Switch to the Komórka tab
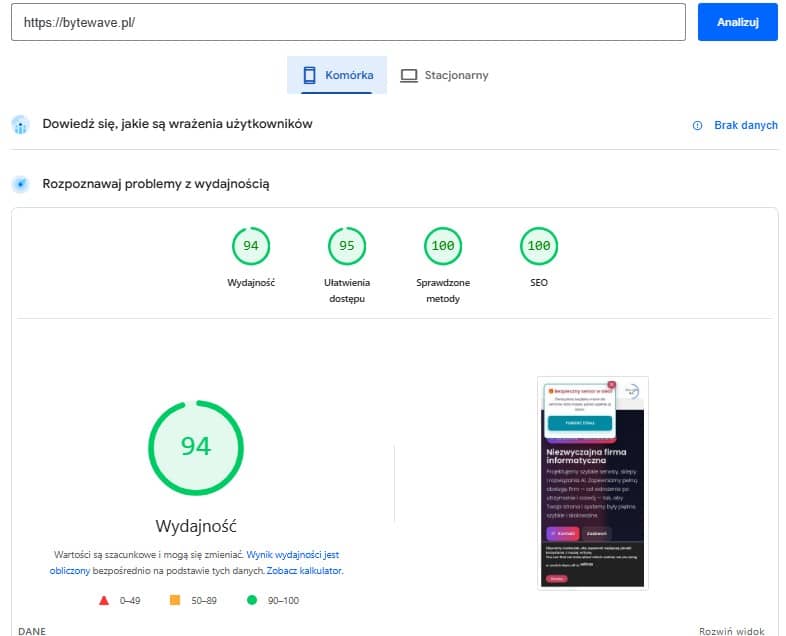Screen dimensions: 786x636 (337, 75)
